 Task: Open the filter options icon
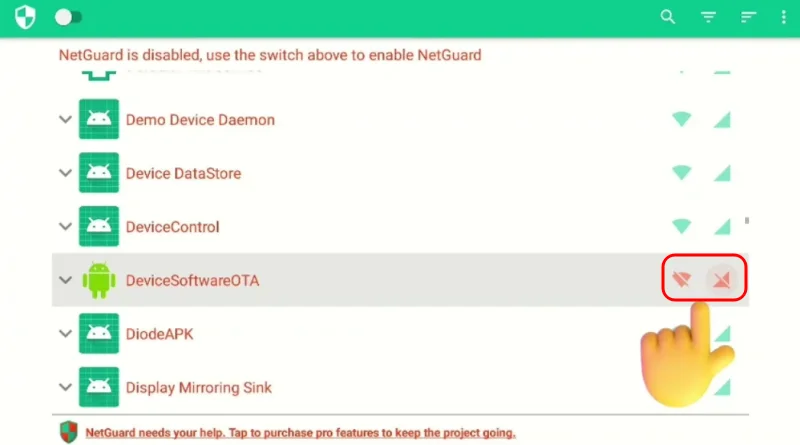coord(709,18)
